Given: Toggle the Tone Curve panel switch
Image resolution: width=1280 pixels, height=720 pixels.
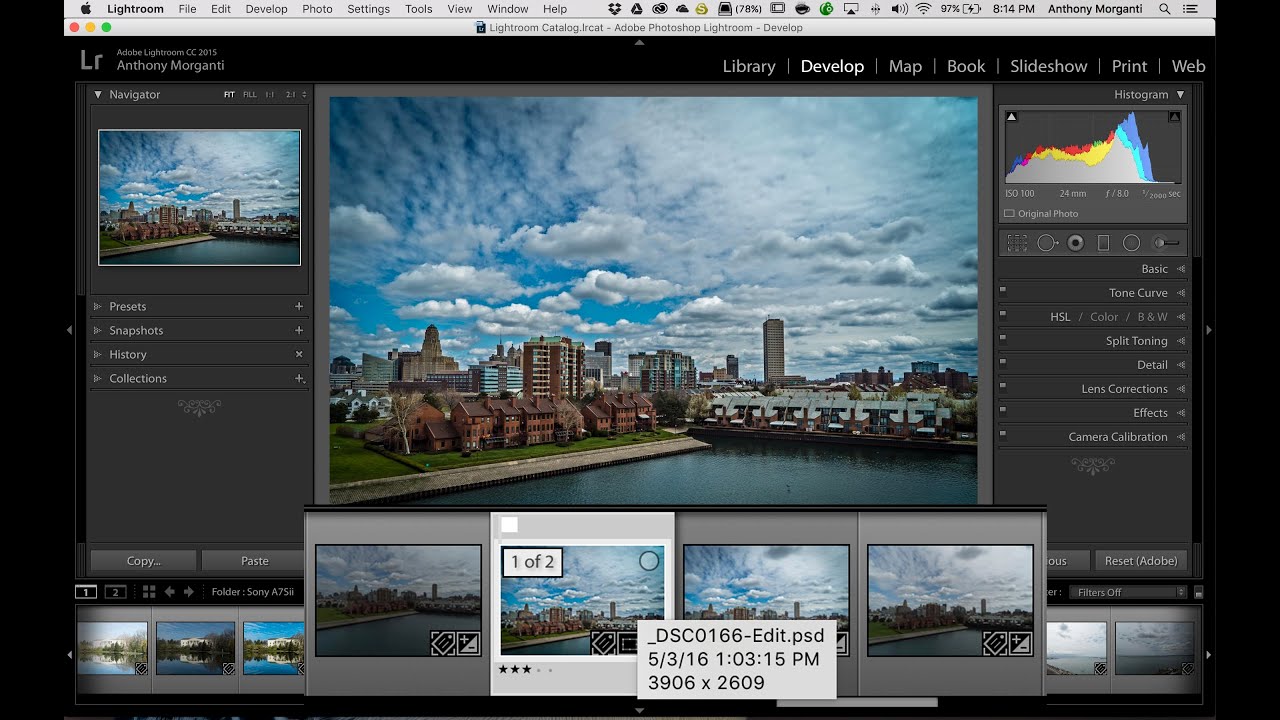Looking at the screenshot, I should (1003, 292).
